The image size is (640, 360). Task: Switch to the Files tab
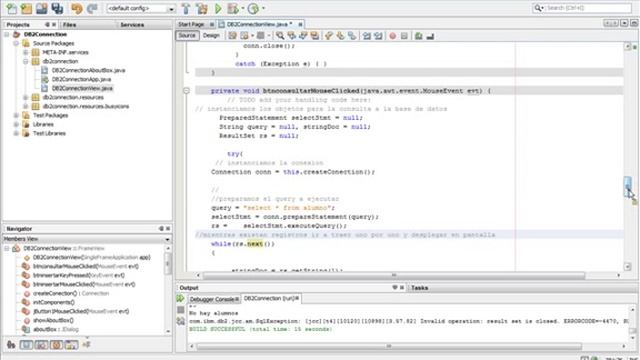tap(69, 25)
